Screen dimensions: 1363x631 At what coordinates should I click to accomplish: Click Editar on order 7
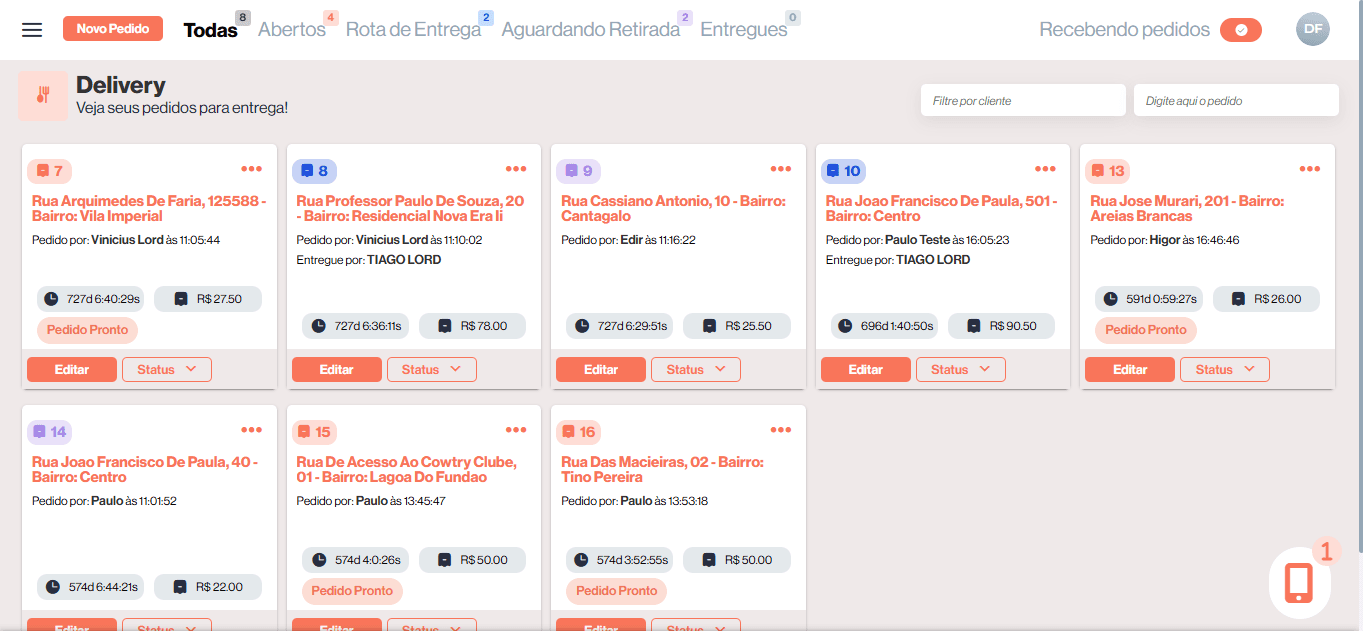(x=72, y=370)
